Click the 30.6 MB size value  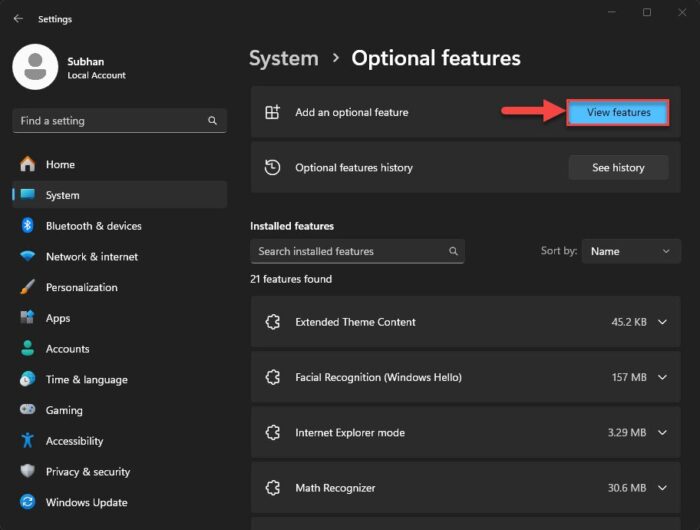pyautogui.click(x=627, y=488)
